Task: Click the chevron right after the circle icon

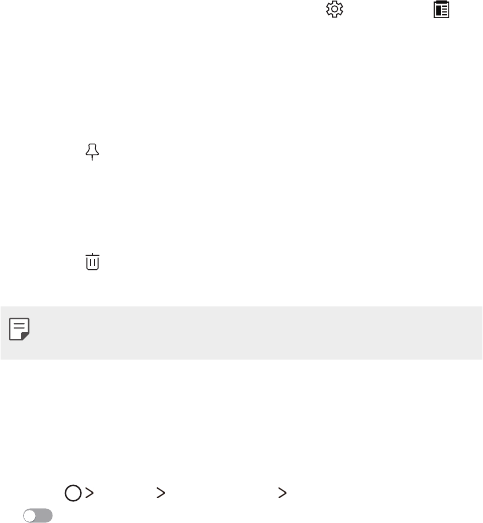Action: tap(89, 493)
